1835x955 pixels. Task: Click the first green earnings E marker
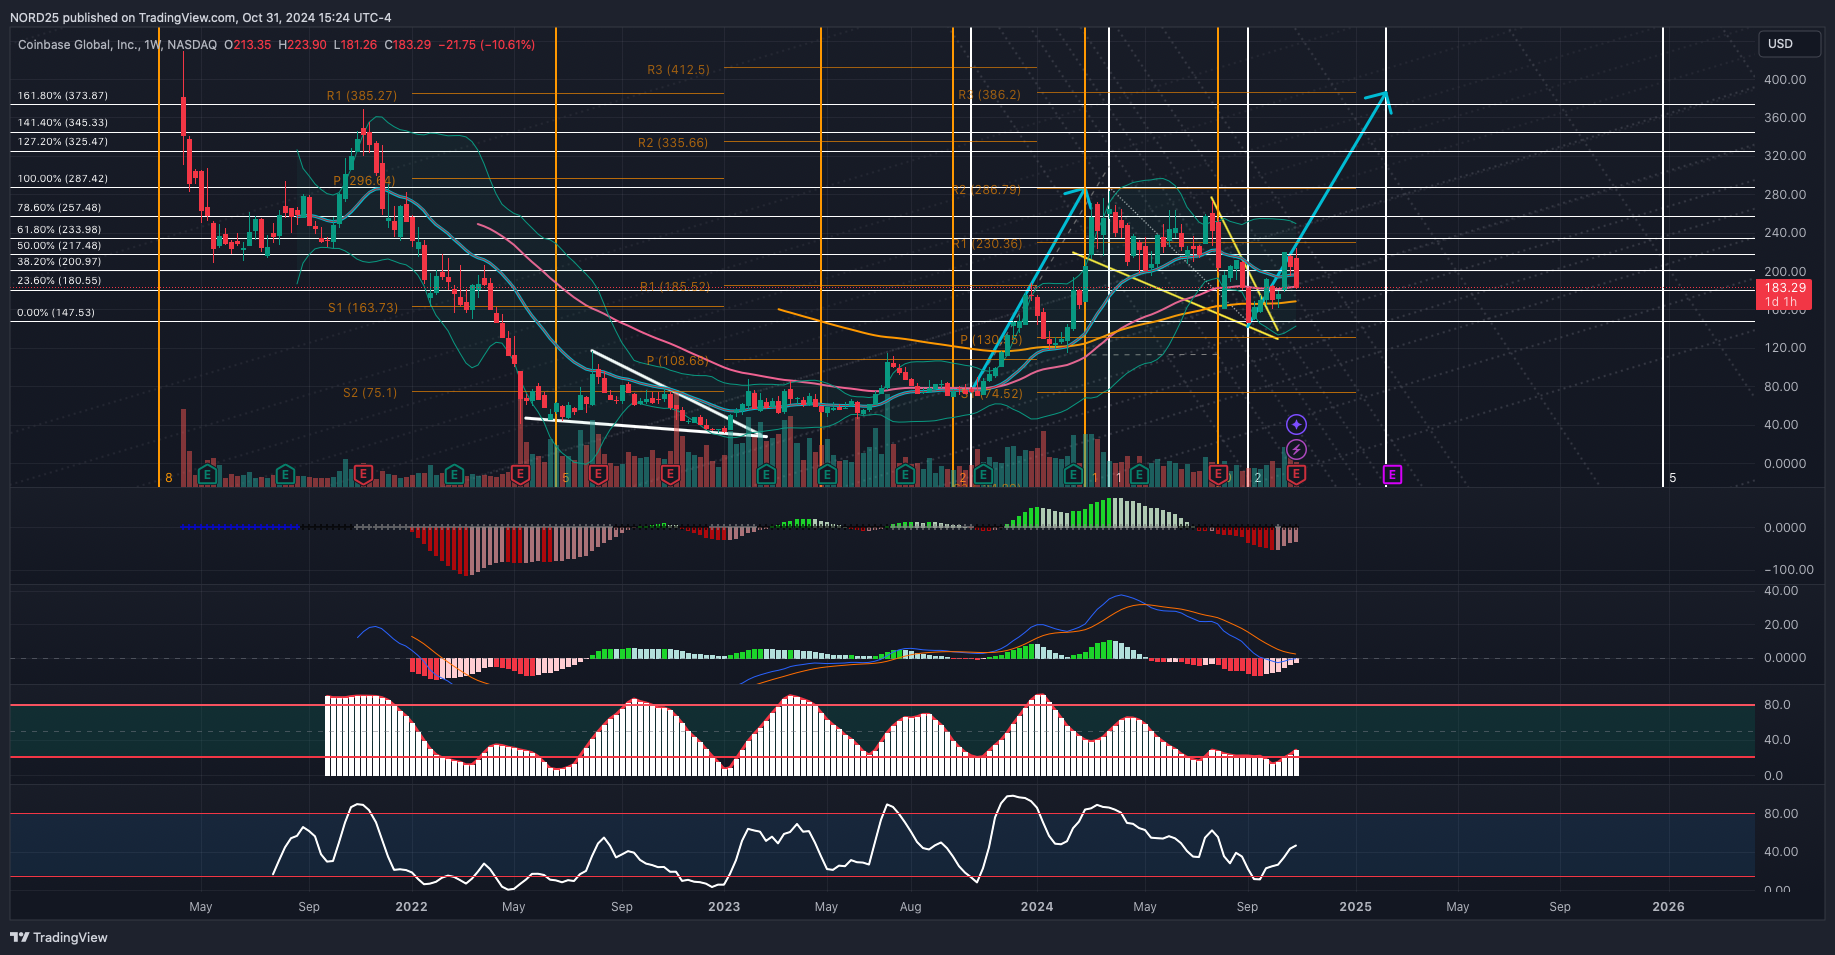[x=208, y=474]
